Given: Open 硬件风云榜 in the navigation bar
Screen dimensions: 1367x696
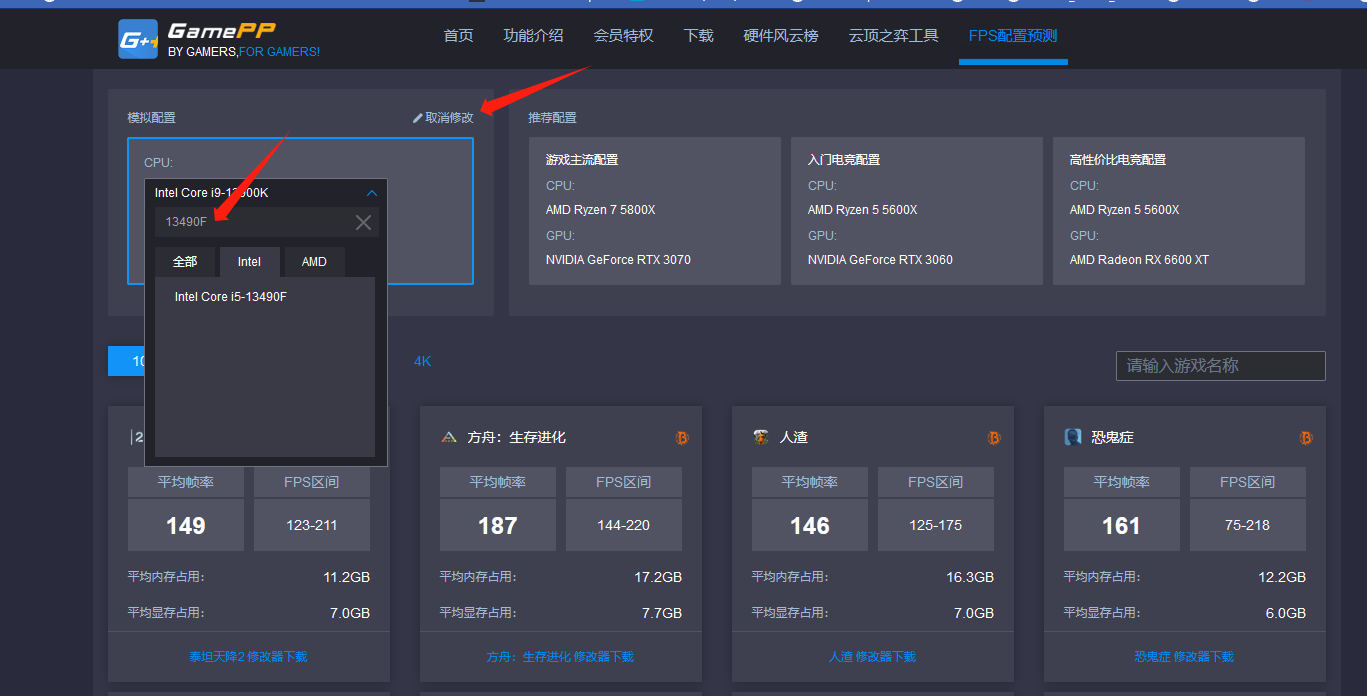Looking at the screenshot, I should (x=781, y=36).
